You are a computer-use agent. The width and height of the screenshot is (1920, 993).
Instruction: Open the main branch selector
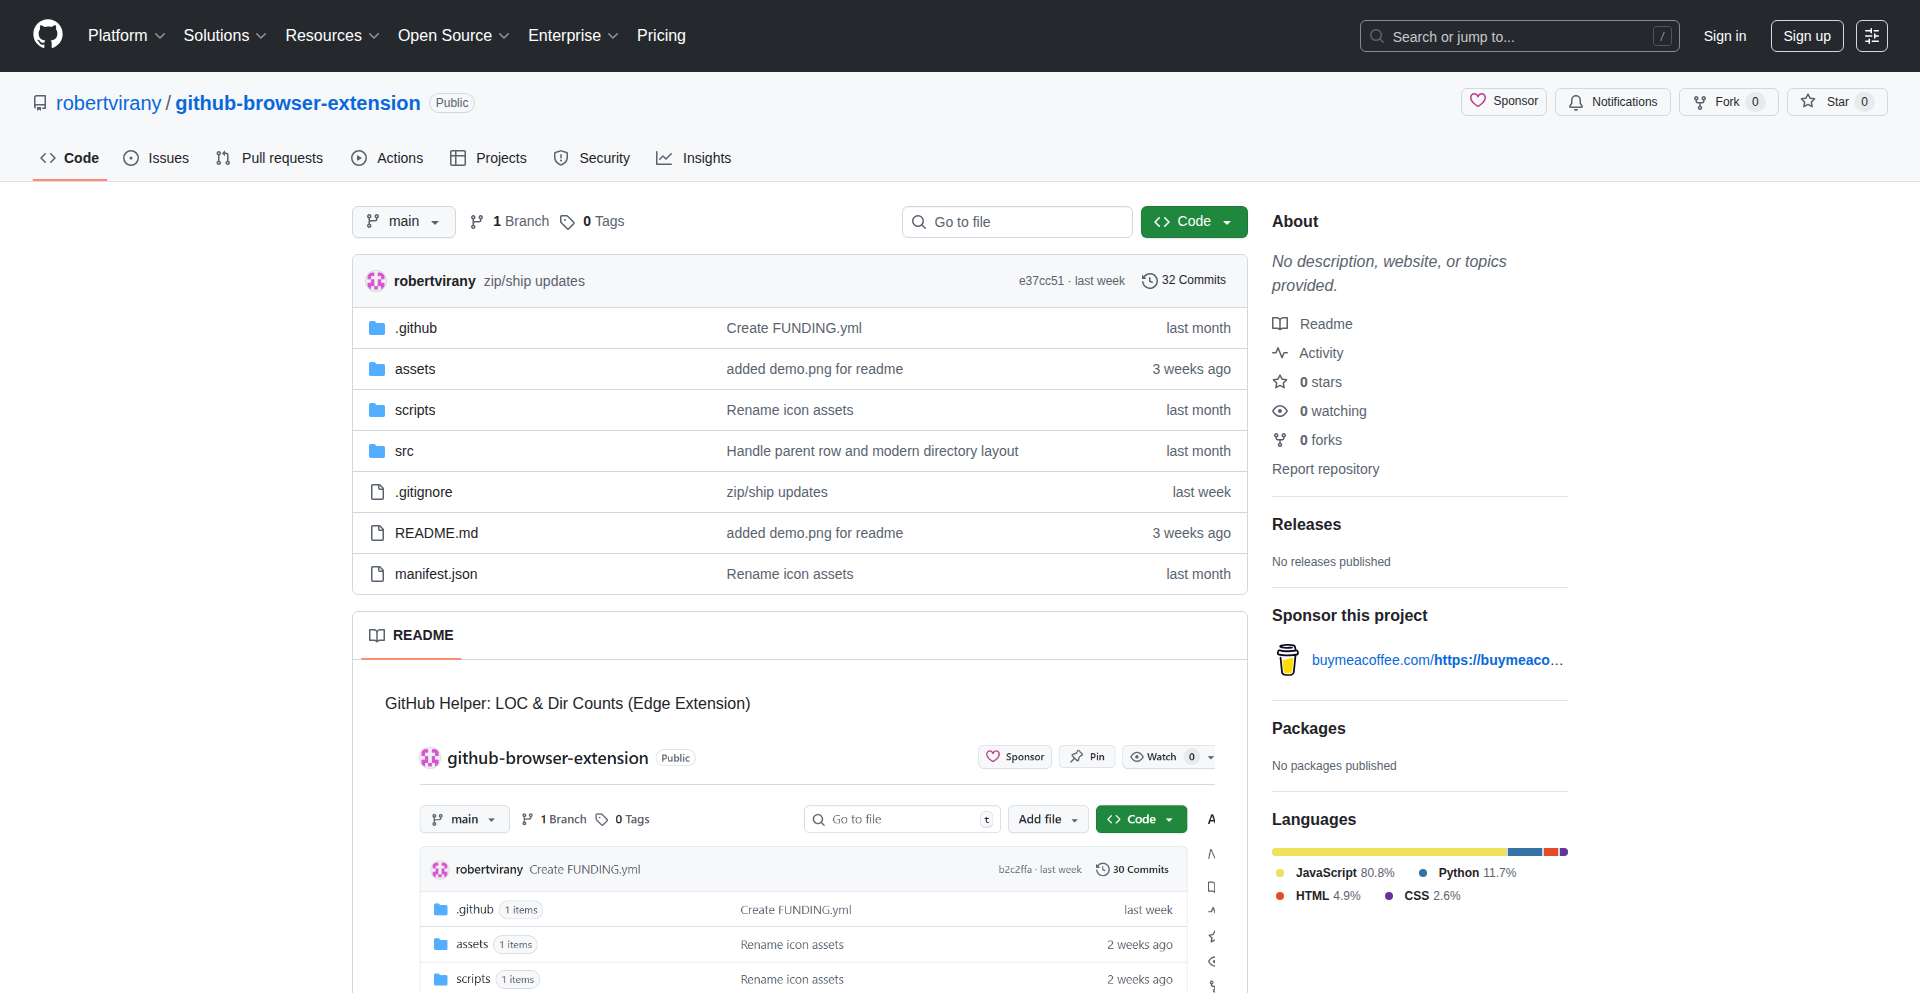[403, 221]
